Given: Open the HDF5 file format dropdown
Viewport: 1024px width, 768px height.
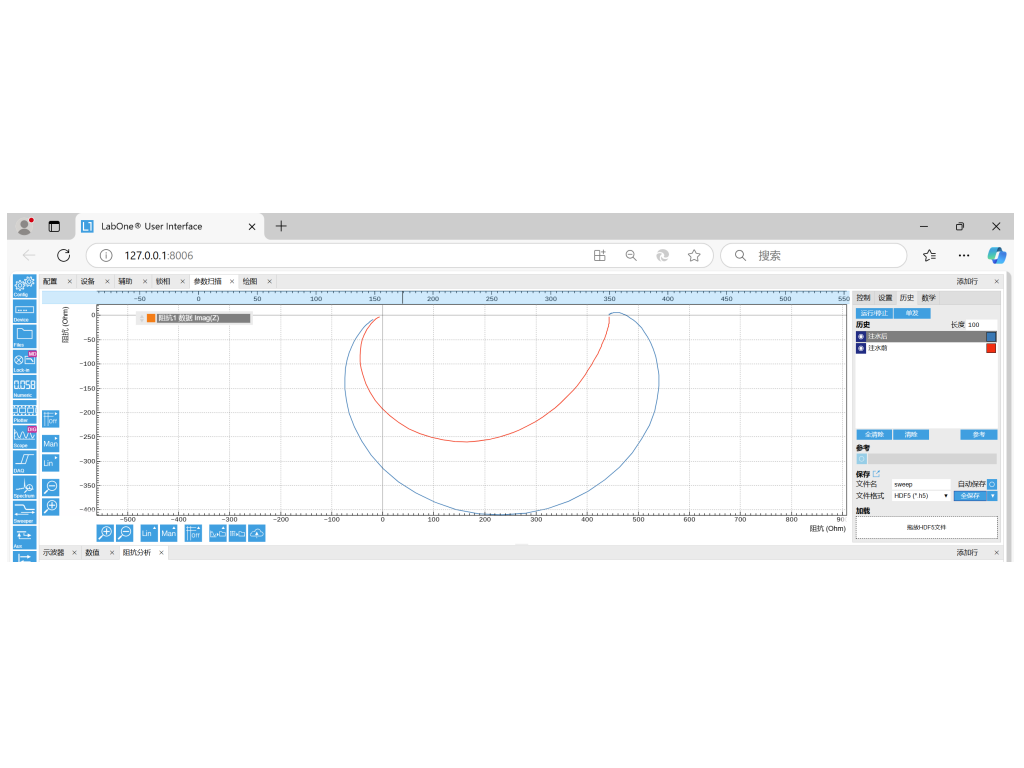Looking at the screenshot, I should point(921,496).
